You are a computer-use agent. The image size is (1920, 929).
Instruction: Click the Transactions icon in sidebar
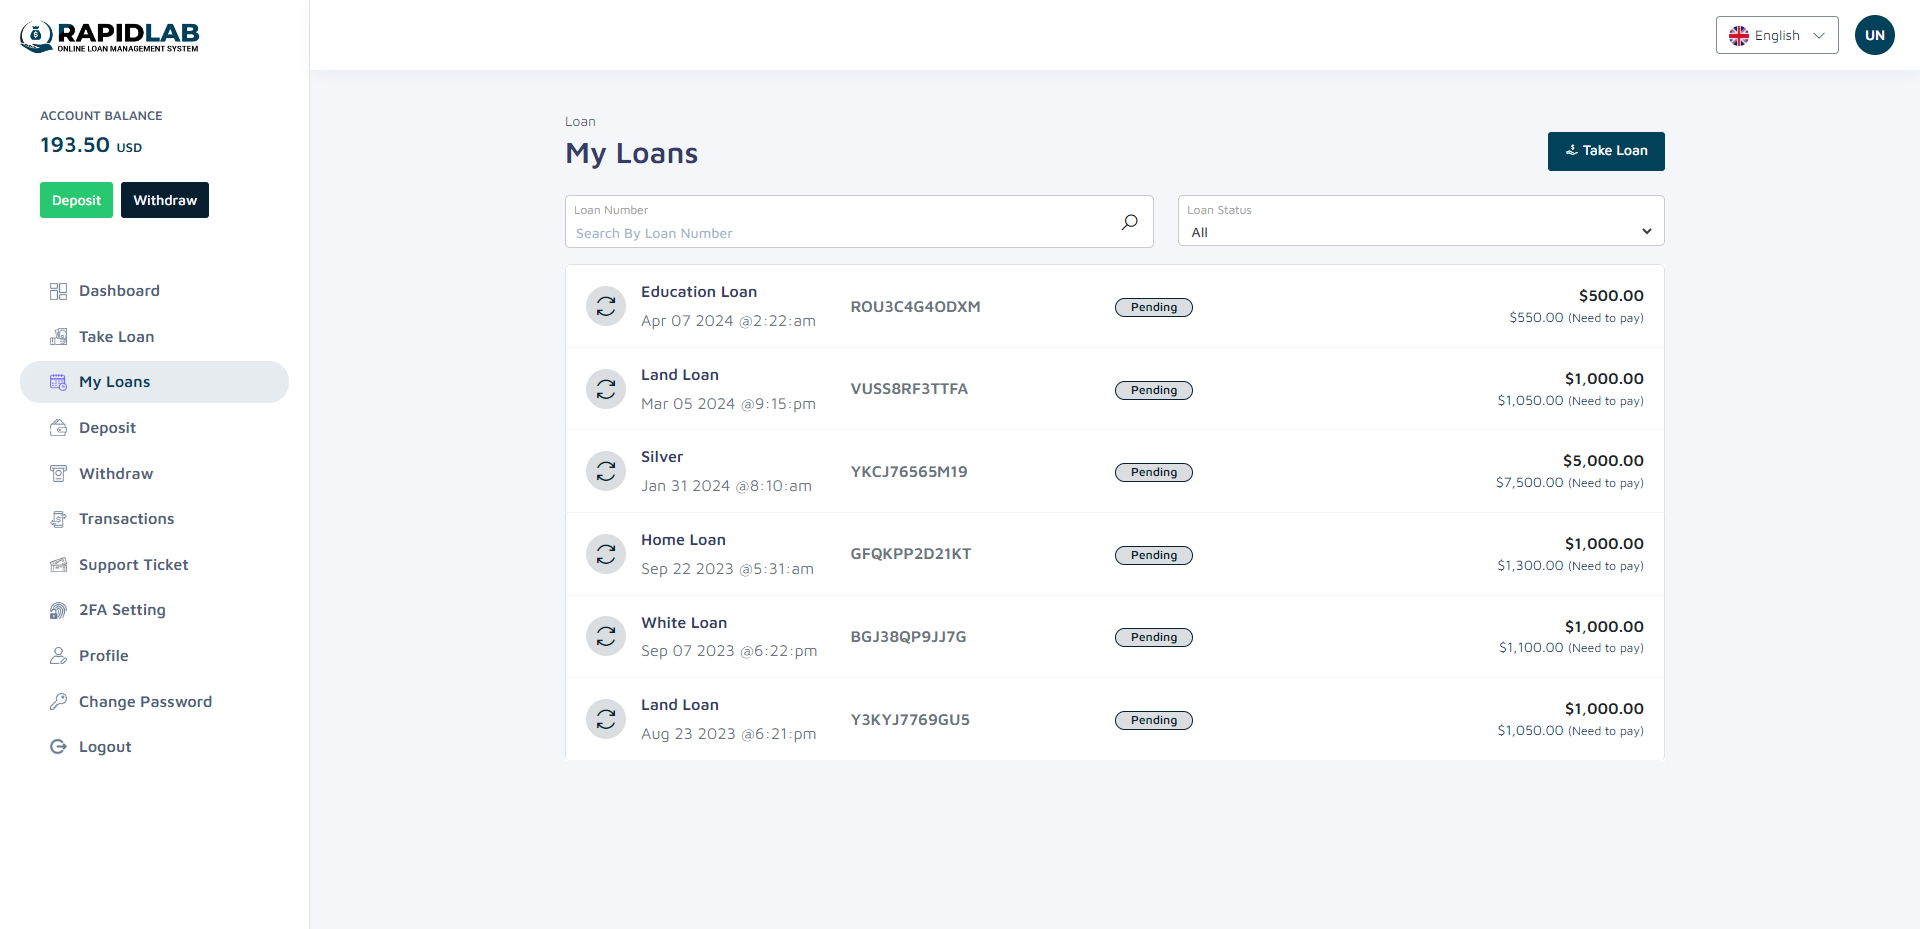point(58,519)
